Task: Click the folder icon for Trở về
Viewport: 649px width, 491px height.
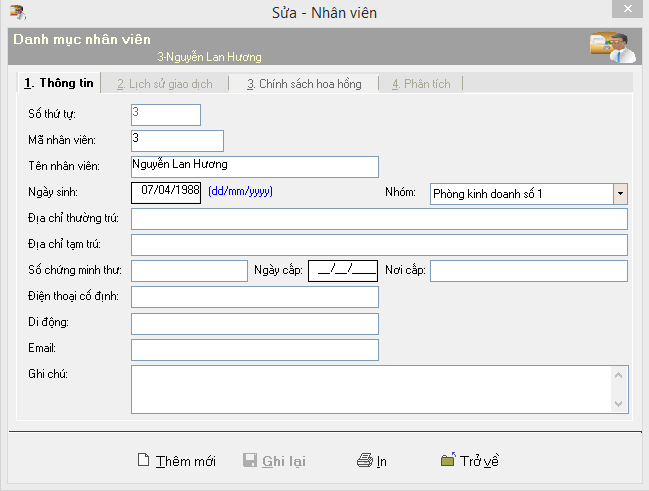Action: pos(448,461)
